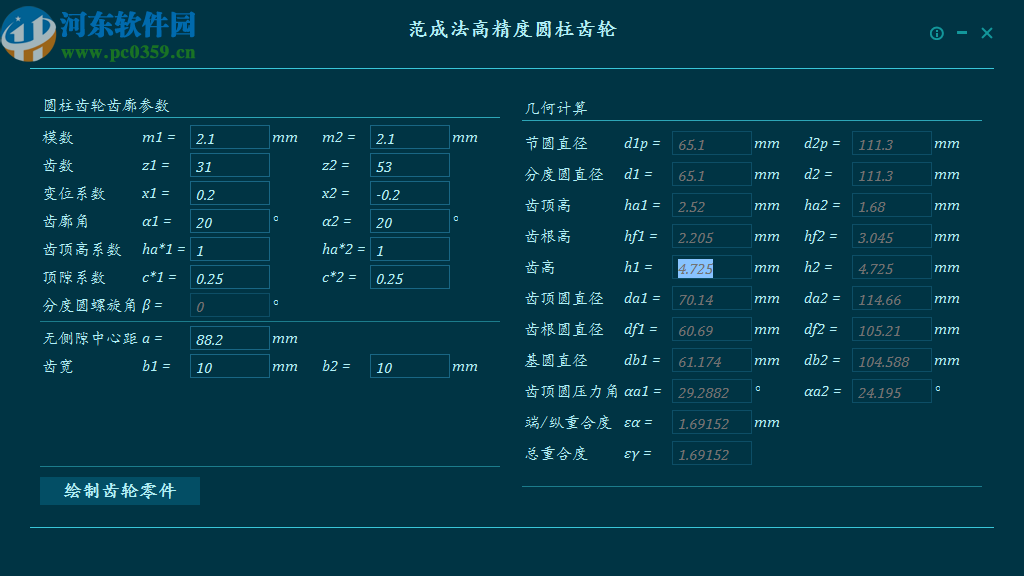Focus the face width b1 field

[230, 366]
